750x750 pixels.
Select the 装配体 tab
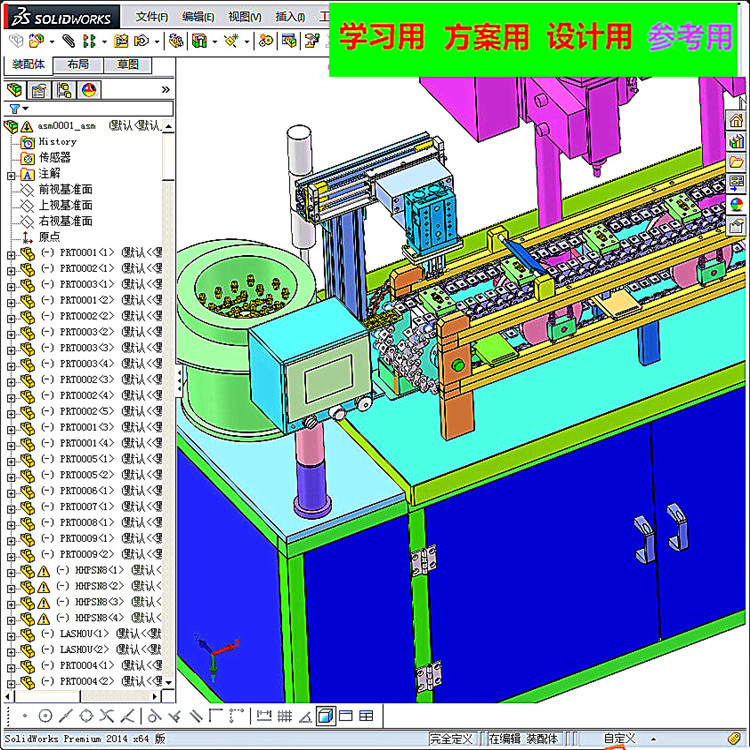click(x=28, y=65)
